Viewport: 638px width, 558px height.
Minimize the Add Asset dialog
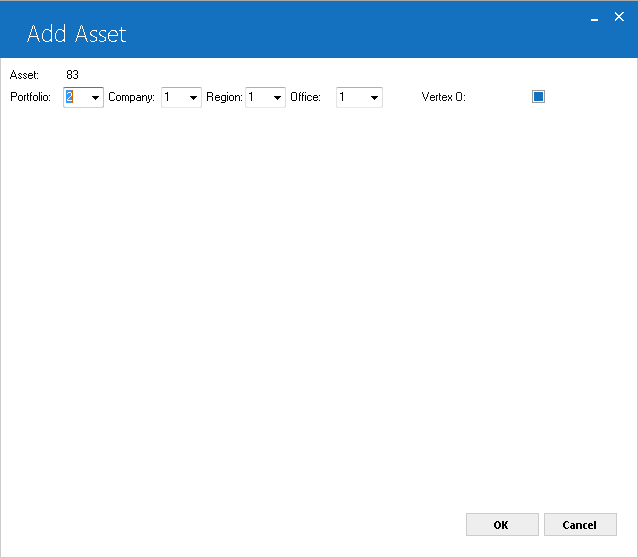point(594,19)
